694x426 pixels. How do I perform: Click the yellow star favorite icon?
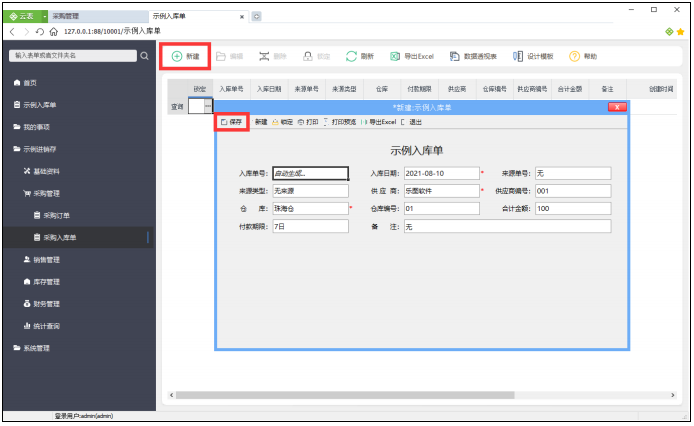[x=680, y=31]
